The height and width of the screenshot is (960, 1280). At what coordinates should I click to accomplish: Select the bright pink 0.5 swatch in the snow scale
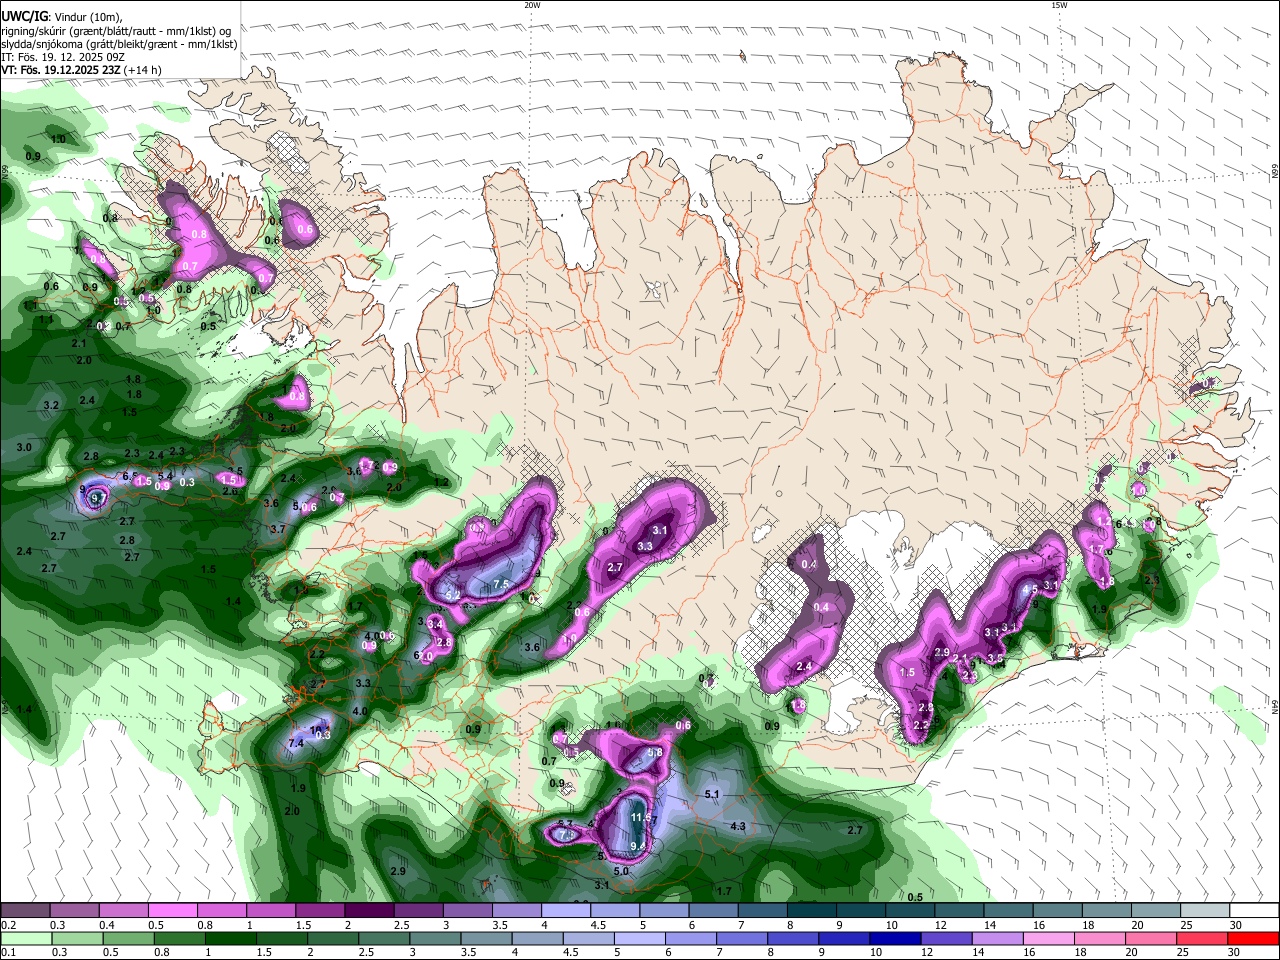[x=172, y=911]
